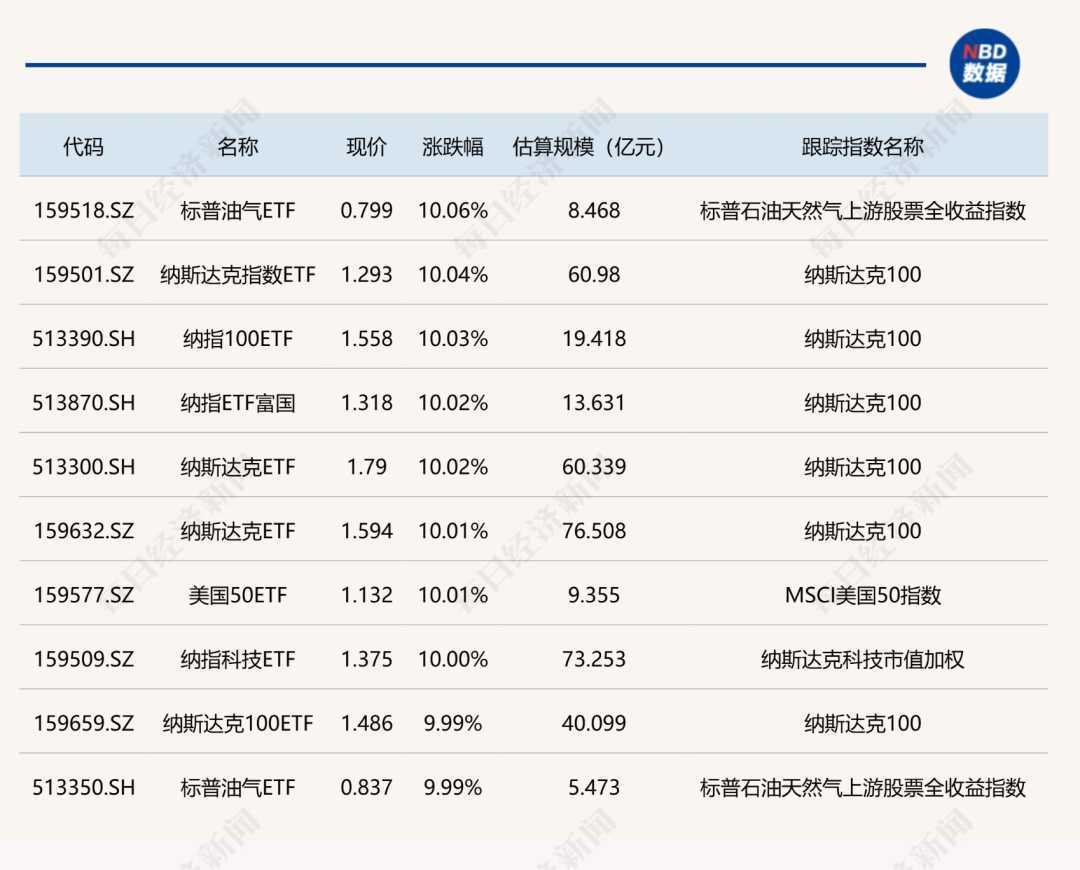The image size is (1080, 870).
Task: Open the 纳斯达克指数ETF entry
Action: pyautogui.click(x=238, y=275)
